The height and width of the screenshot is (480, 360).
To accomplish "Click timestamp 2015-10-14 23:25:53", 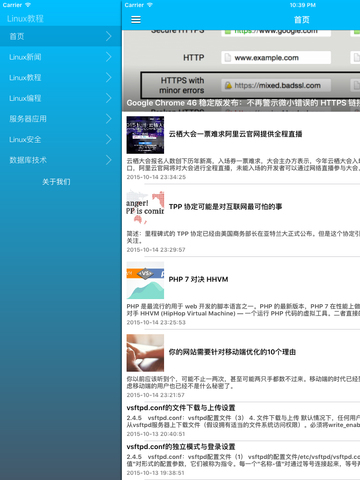I will 156,322.
